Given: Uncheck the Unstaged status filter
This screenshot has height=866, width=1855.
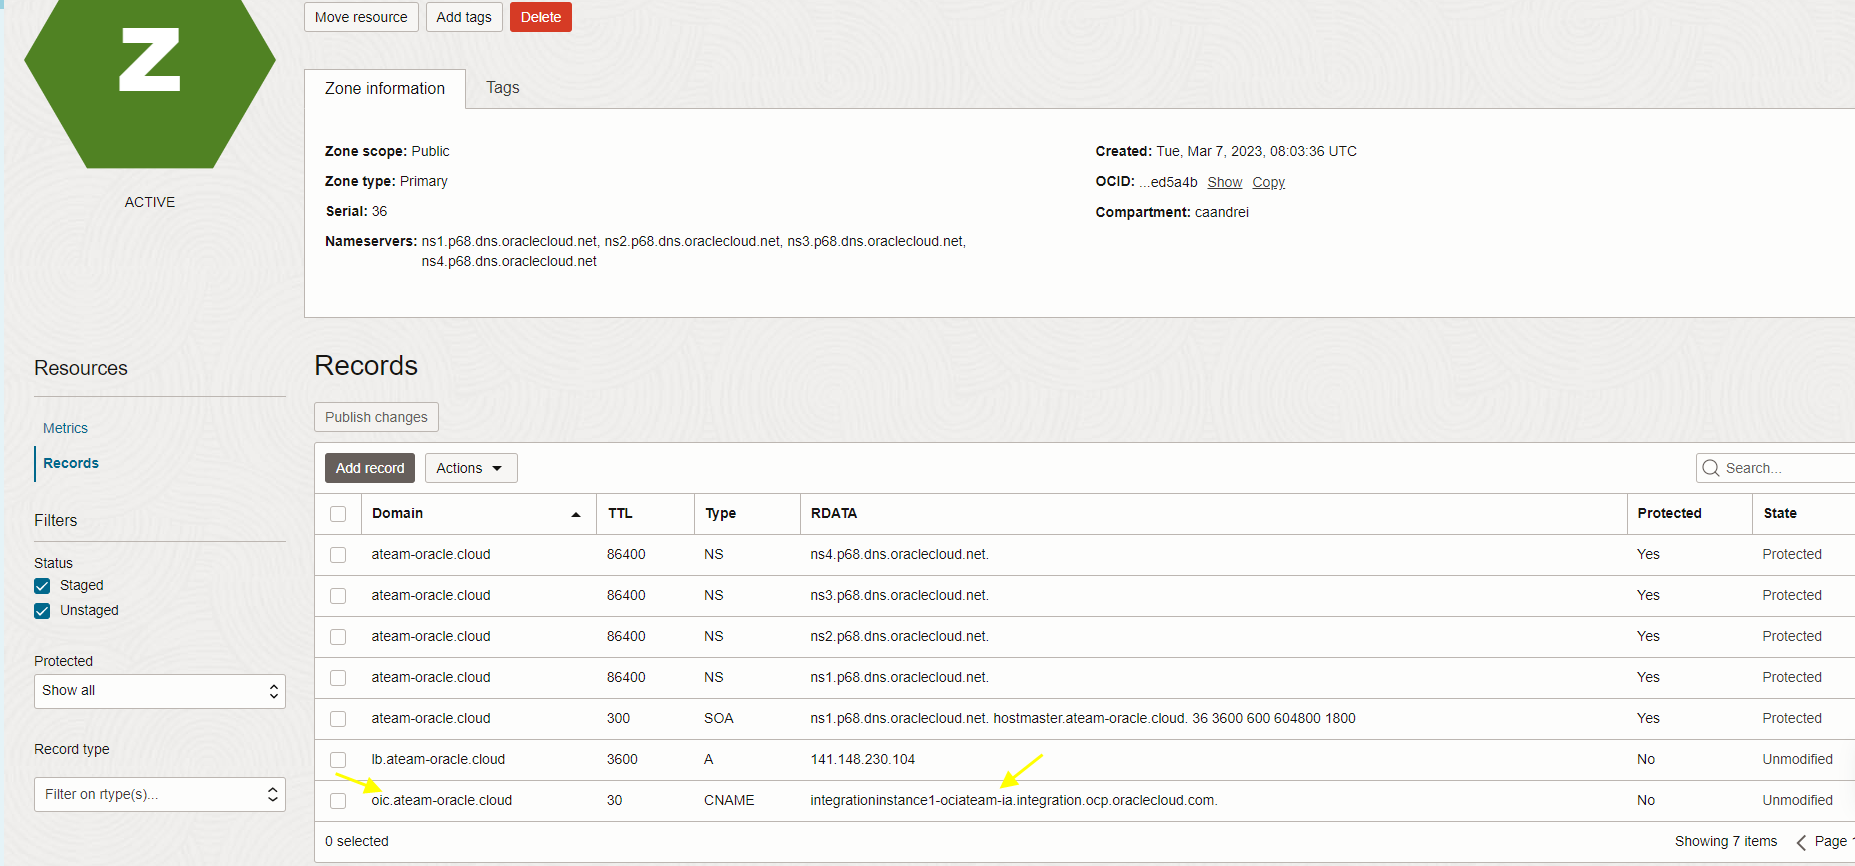Looking at the screenshot, I should (x=42, y=611).
